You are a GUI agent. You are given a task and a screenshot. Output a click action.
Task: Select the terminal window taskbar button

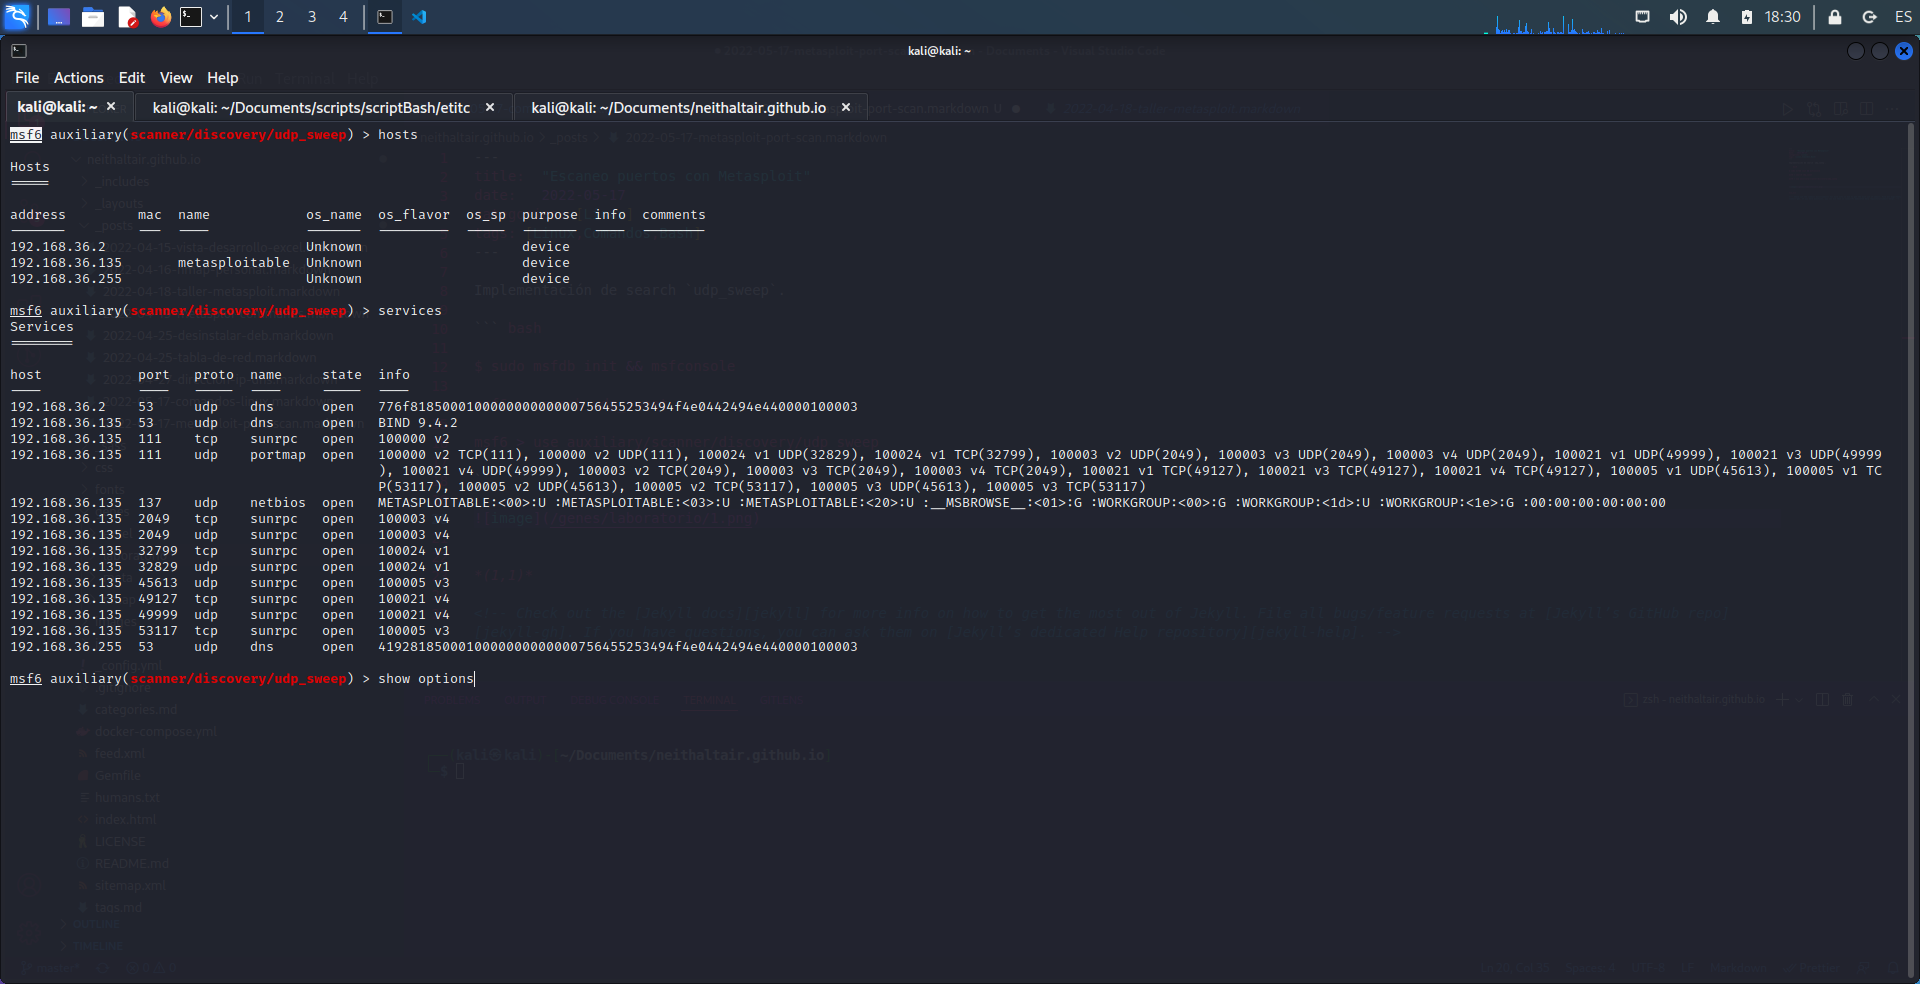(x=385, y=17)
